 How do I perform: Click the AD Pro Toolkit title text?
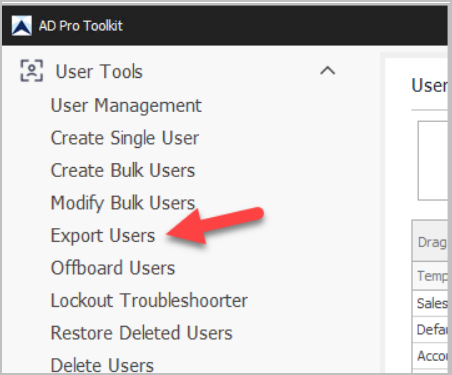pos(81,26)
